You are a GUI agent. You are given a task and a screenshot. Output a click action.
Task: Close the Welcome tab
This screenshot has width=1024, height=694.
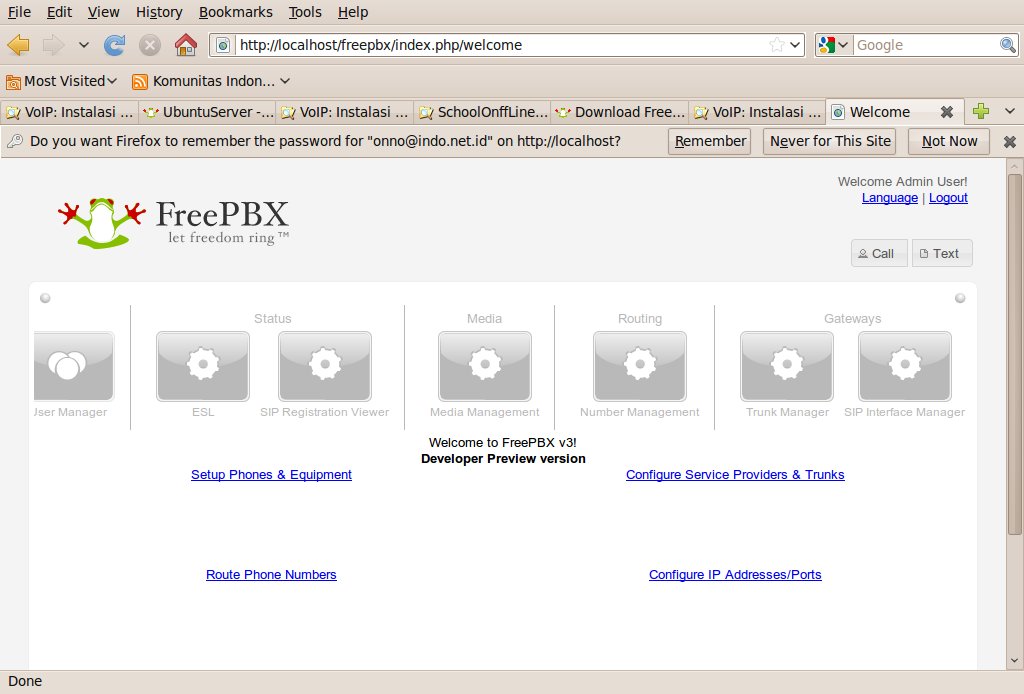pos(946,112)
